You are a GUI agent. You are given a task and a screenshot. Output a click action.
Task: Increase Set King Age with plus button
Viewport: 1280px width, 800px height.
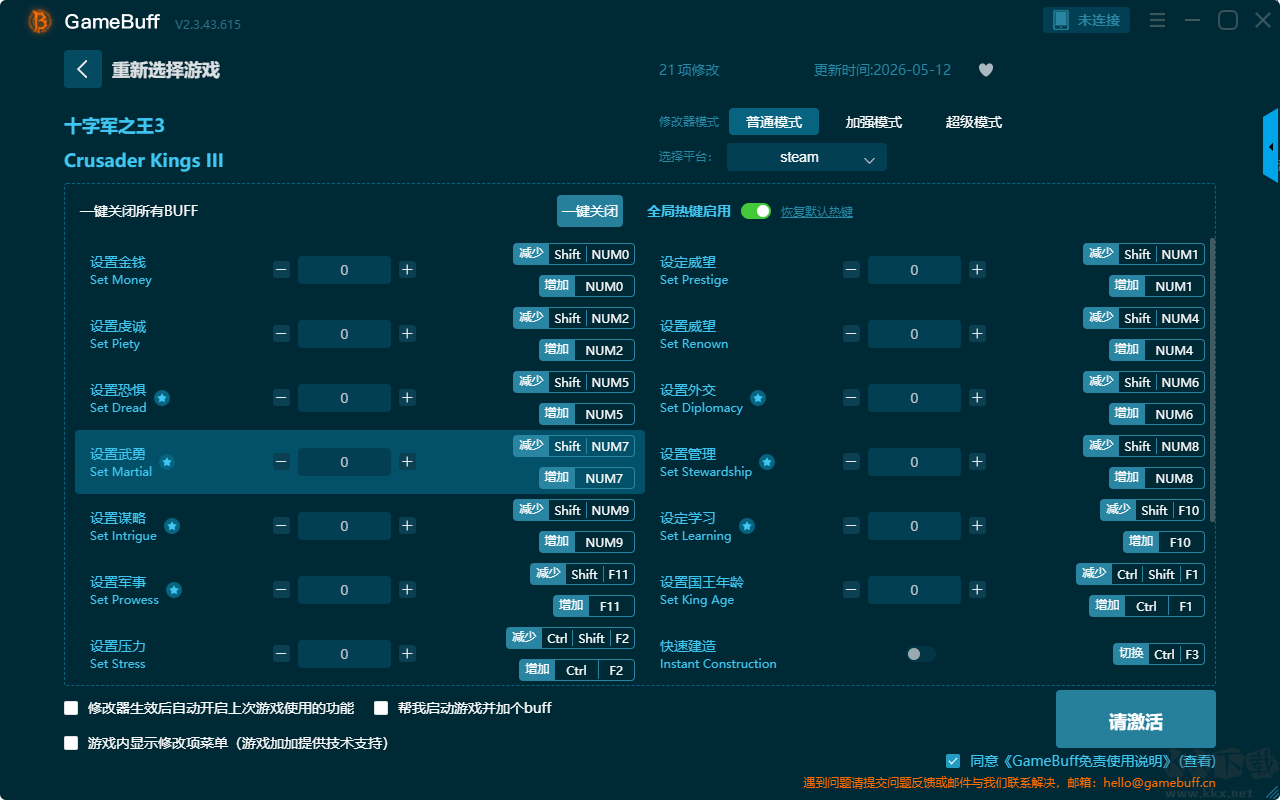tap(977, 590)
